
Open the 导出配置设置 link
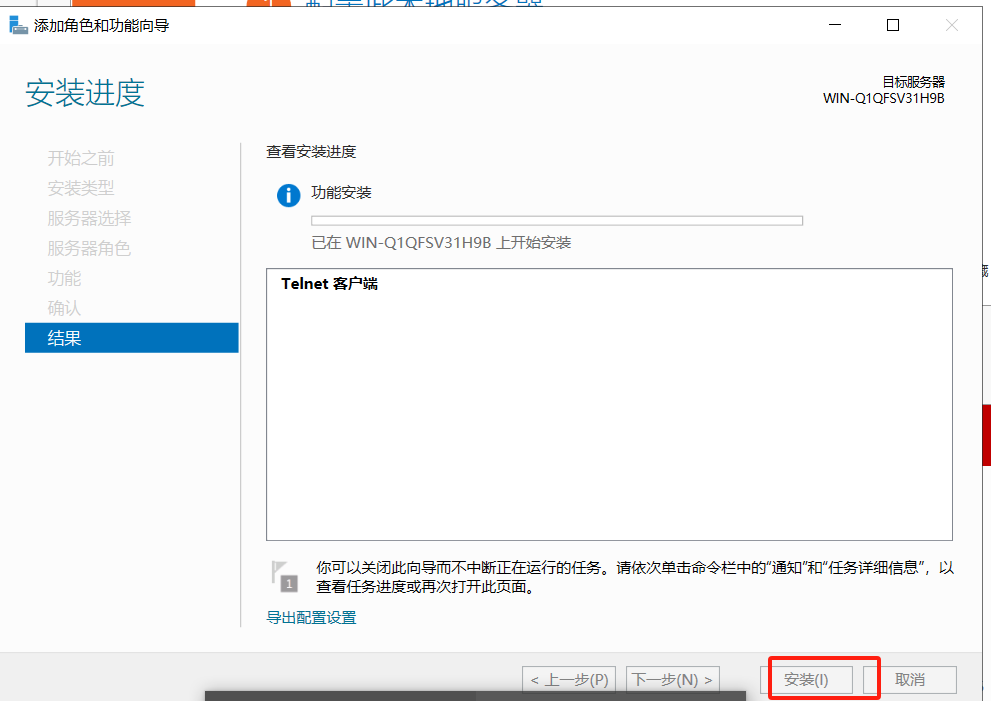coord(311,618)
